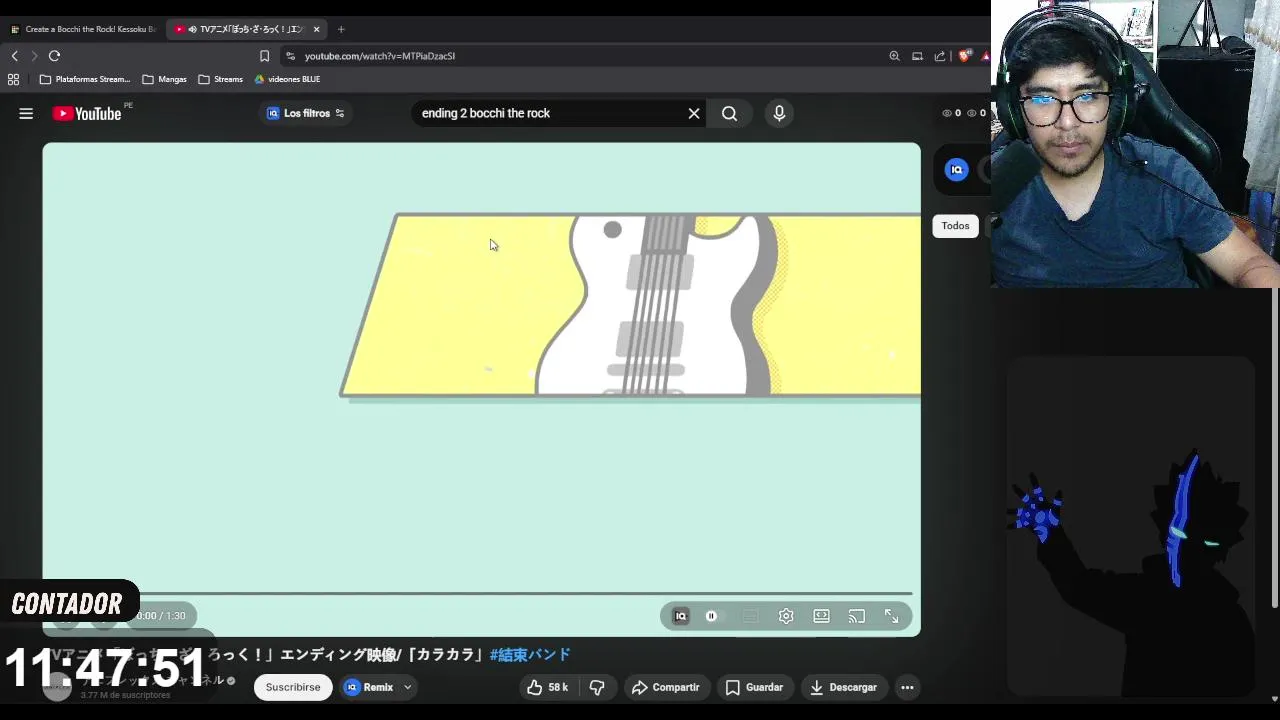Open a new browser tab
The width and height of the screenshot is (1280, 720).
[341, 29]
